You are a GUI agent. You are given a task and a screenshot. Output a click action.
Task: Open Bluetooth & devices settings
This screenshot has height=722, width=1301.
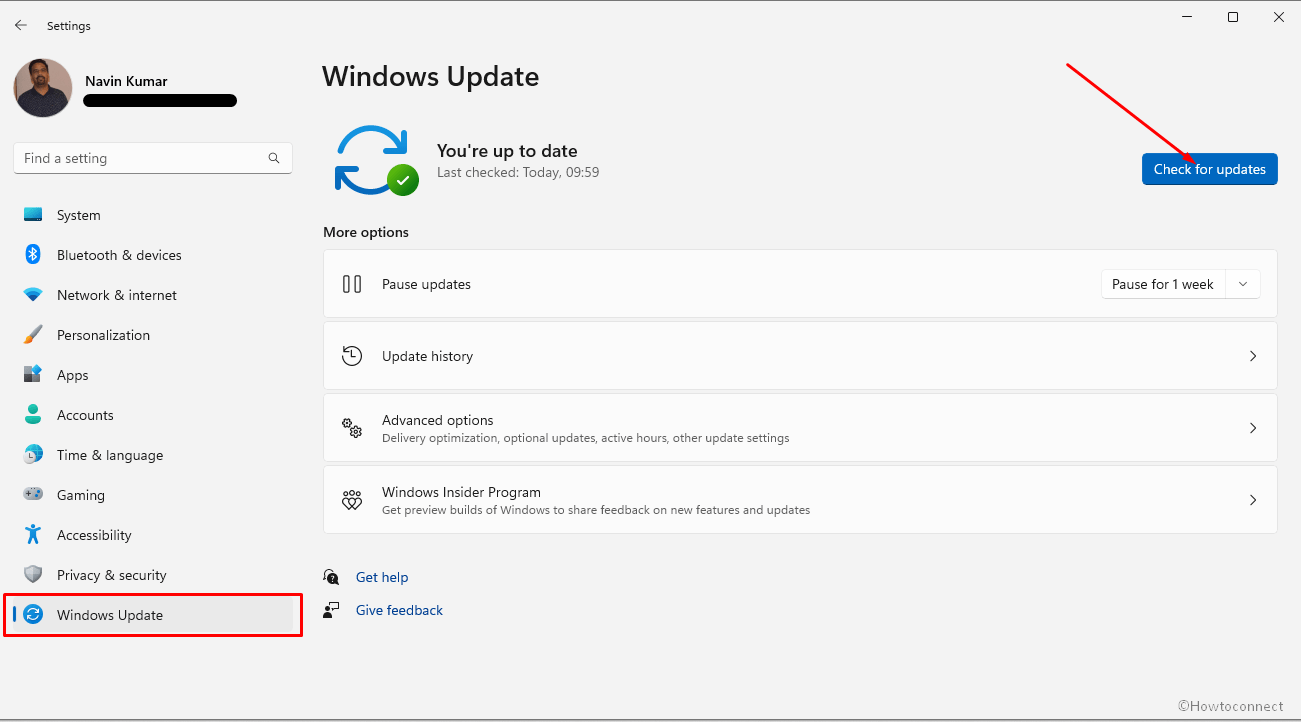[153, 255]
